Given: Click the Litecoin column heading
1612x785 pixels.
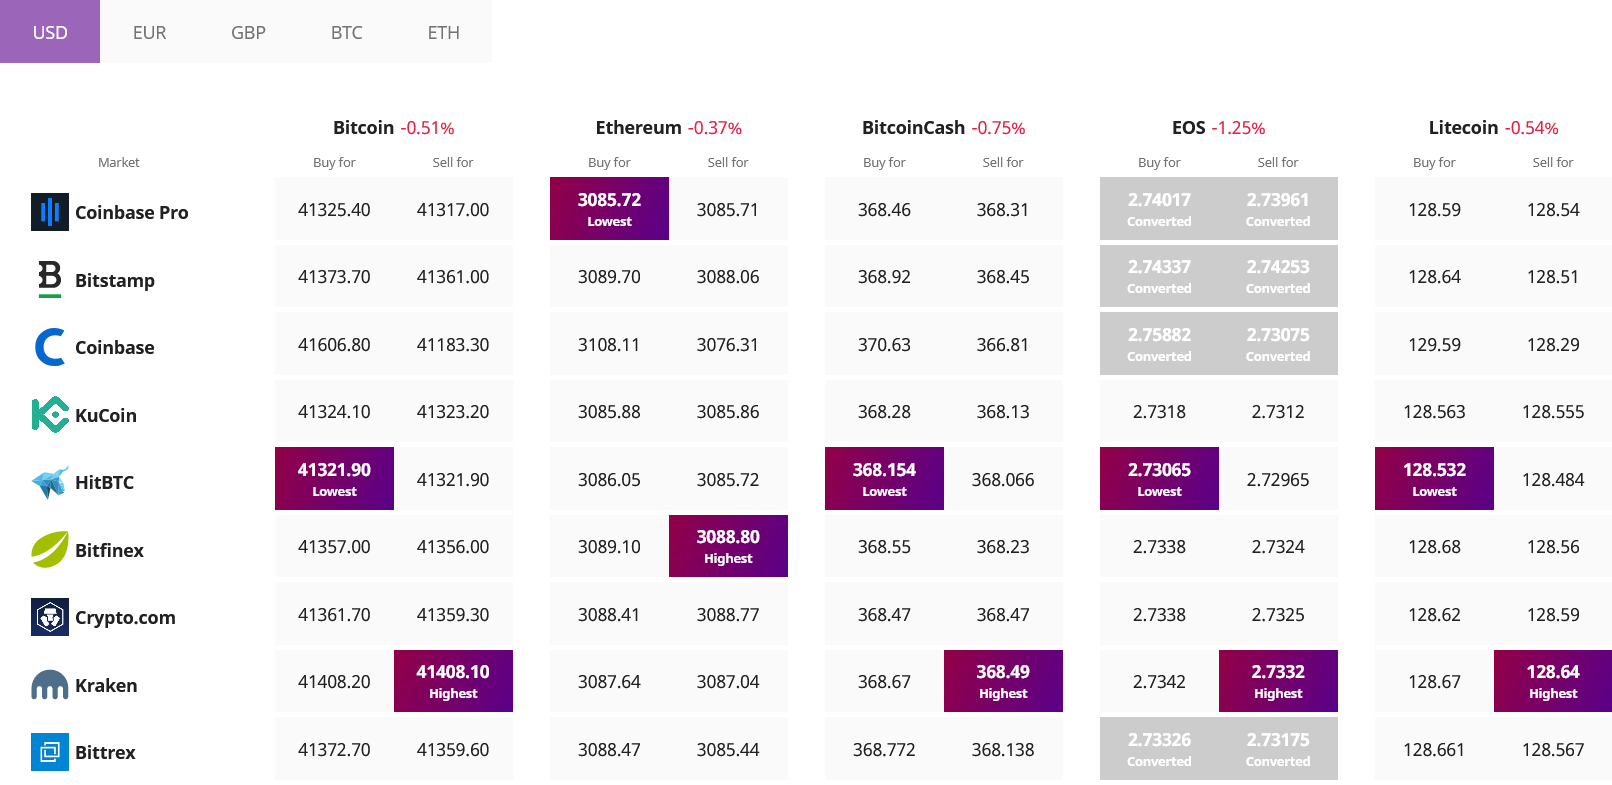Looking at the screenshot, I should [1463, 127].
